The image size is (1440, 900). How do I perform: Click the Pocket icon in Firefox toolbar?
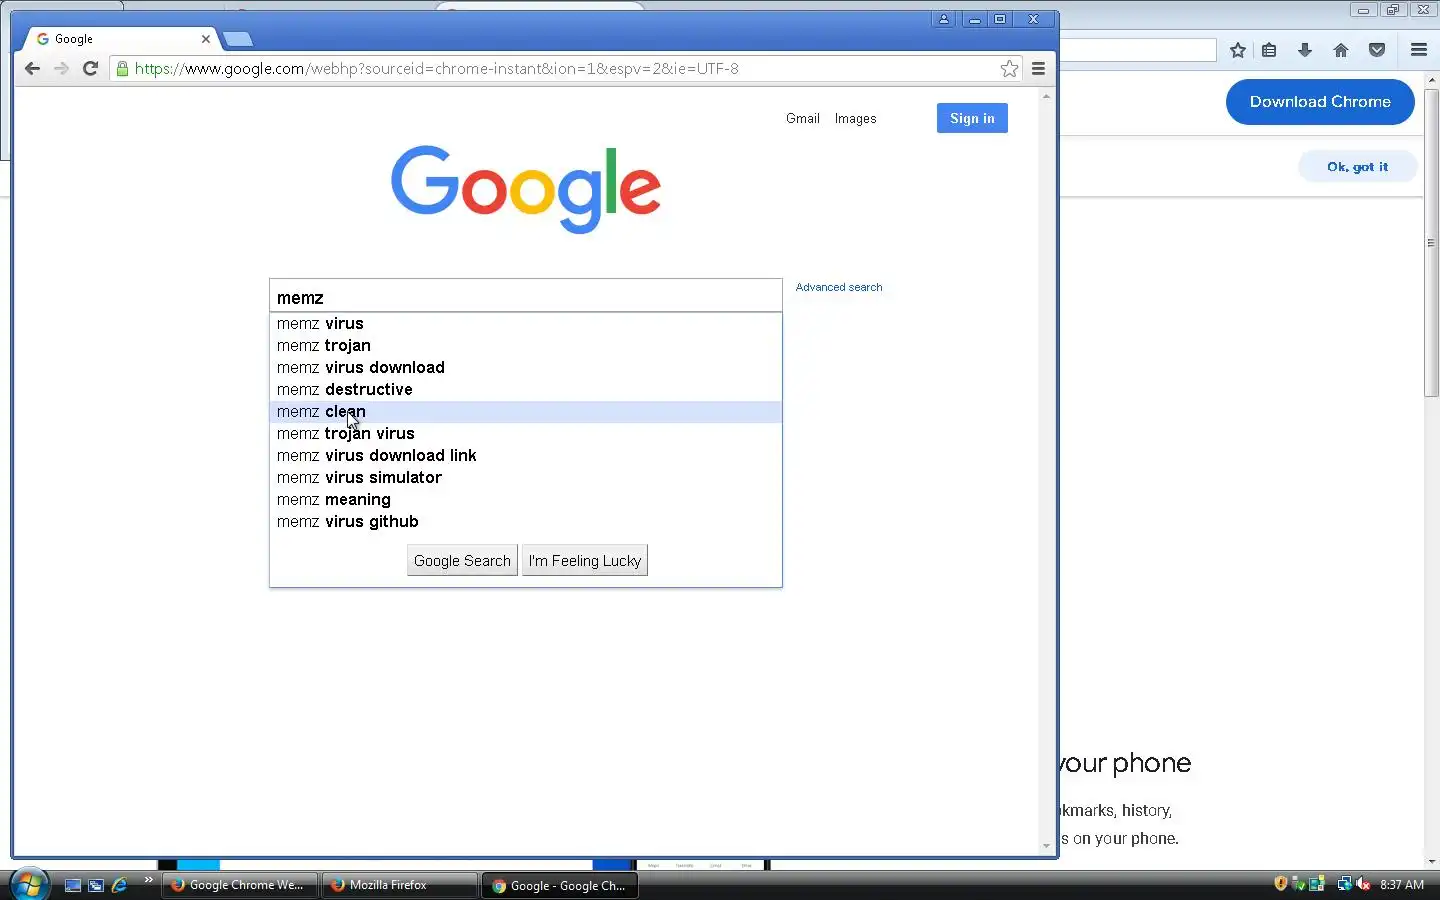click(1377, 50)
